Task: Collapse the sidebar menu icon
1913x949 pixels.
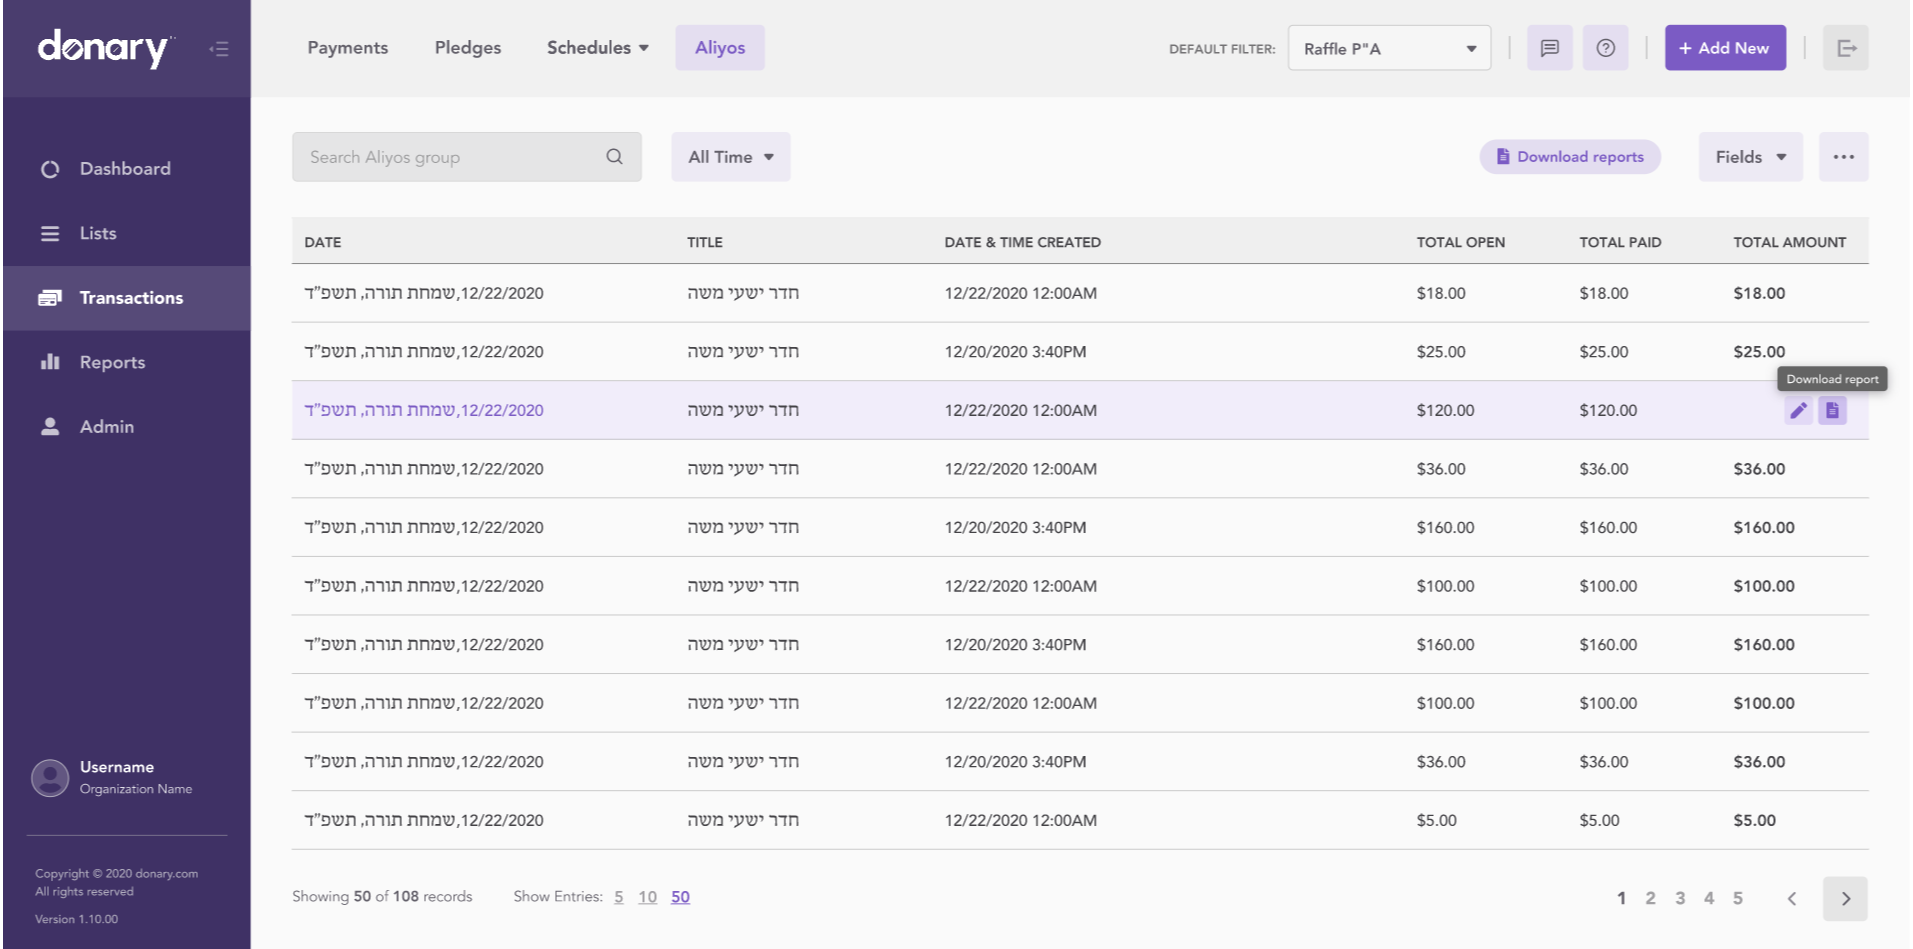Action: point(219,49)
